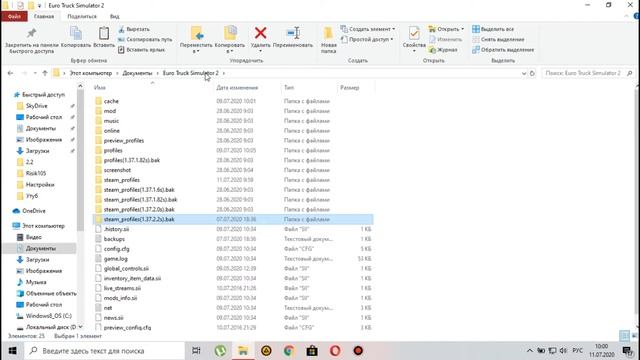Image resolution: width=640 pixels, height=360 pixels.
Task: Click the explorer search field
Action: click(x=588, y=73)
